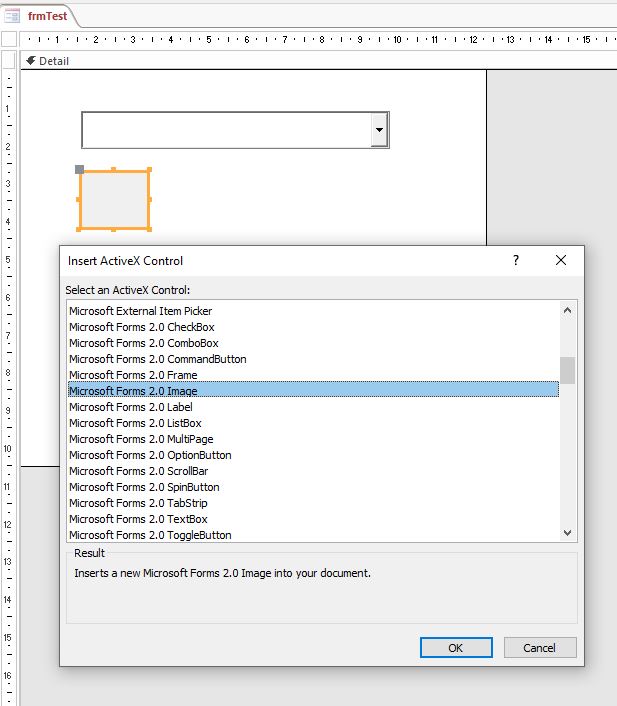Select Microsoft Forms 2.0 ScrollBar entry
Viewport: 617px width, 706px height.
click(313, 471)
